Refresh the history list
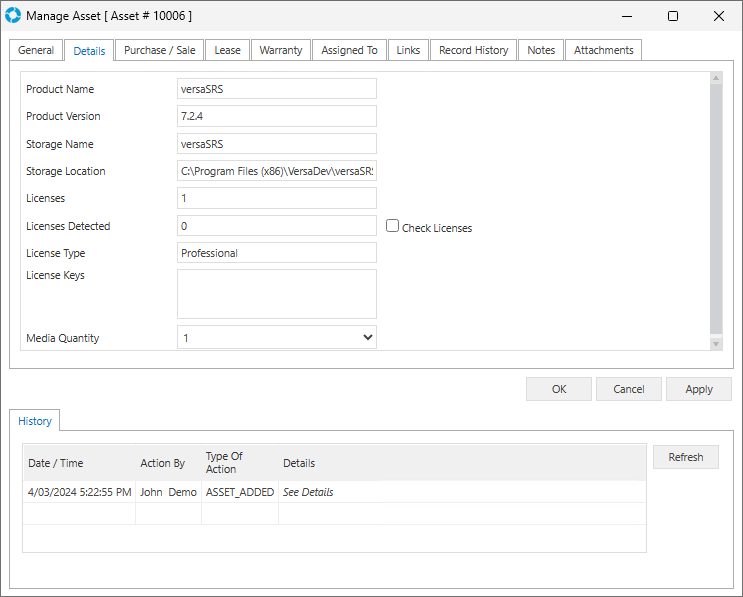 (685, 457)
